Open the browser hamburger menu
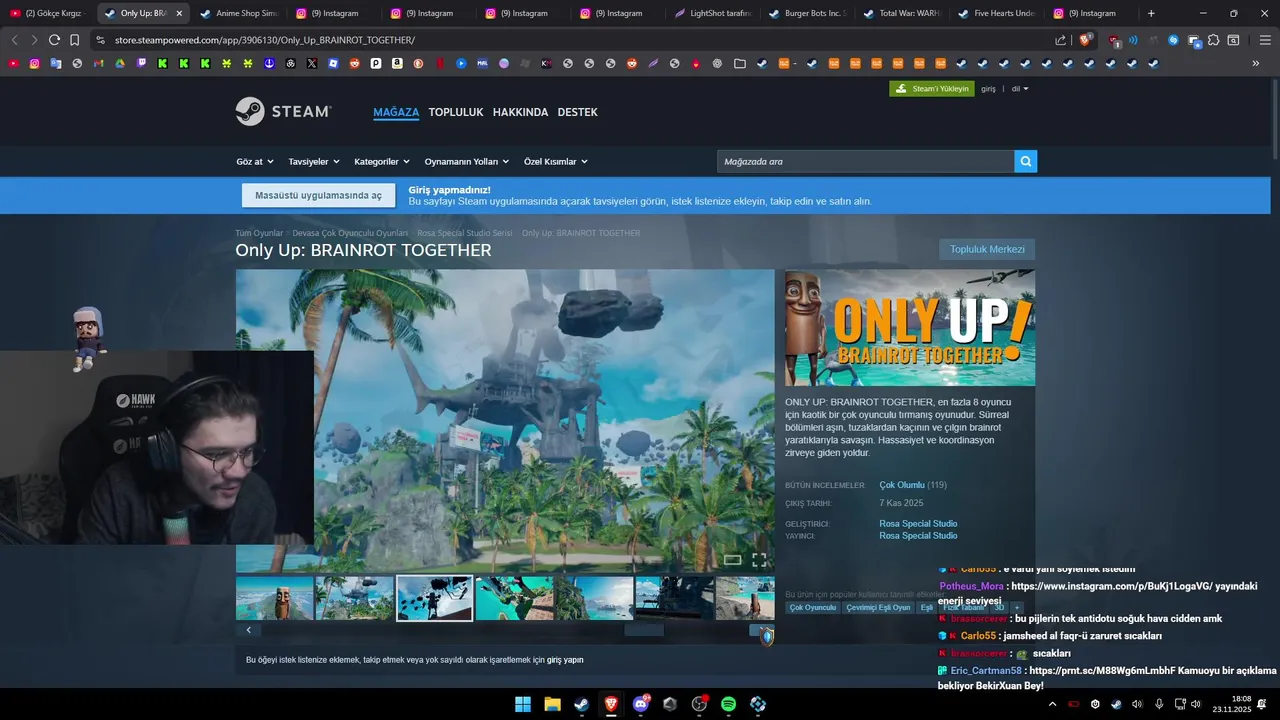 click(1265, 40)
